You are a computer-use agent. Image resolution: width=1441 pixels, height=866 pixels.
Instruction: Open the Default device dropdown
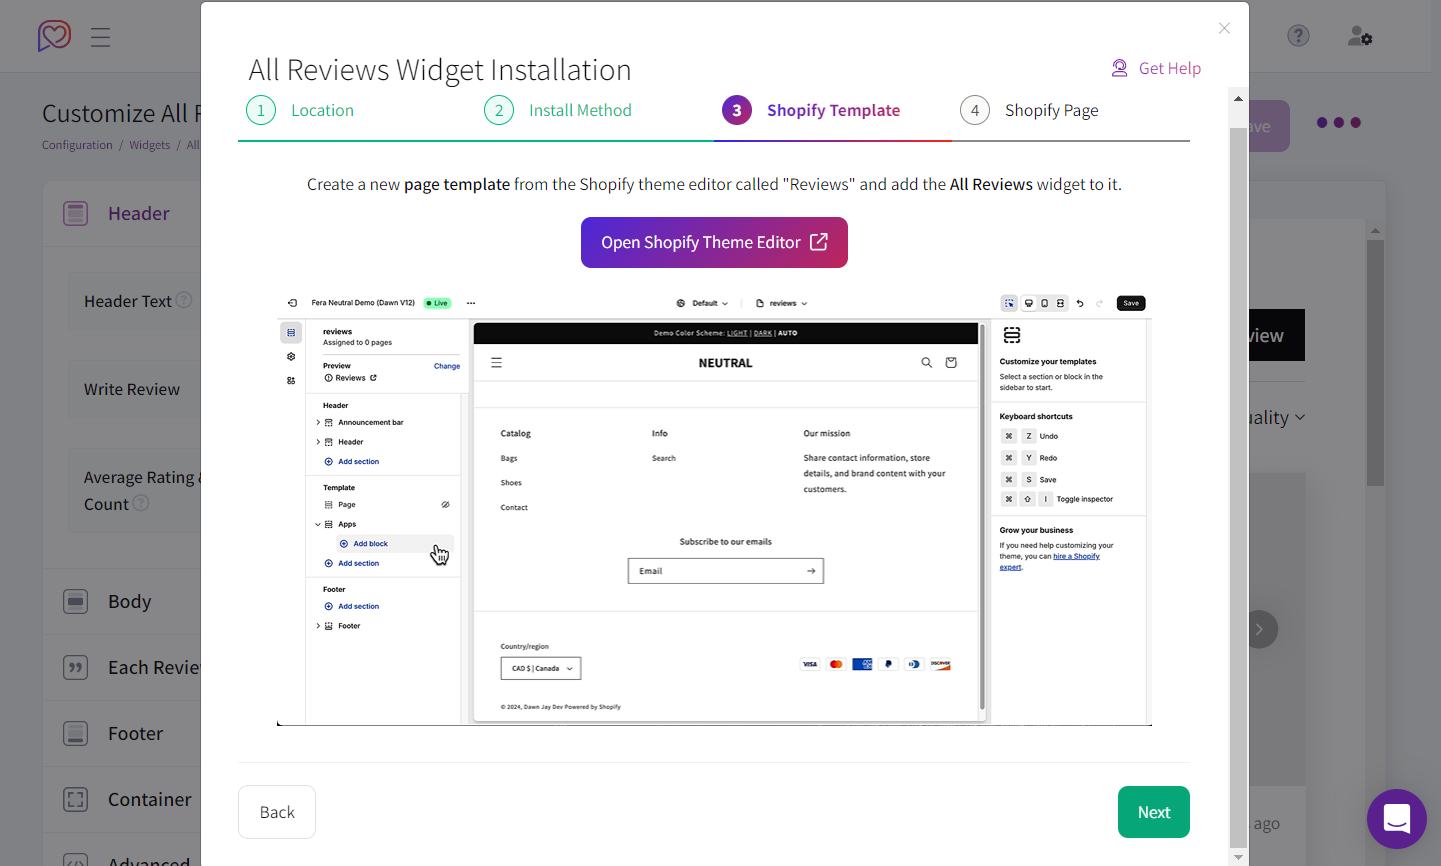[x=703, y=302]
